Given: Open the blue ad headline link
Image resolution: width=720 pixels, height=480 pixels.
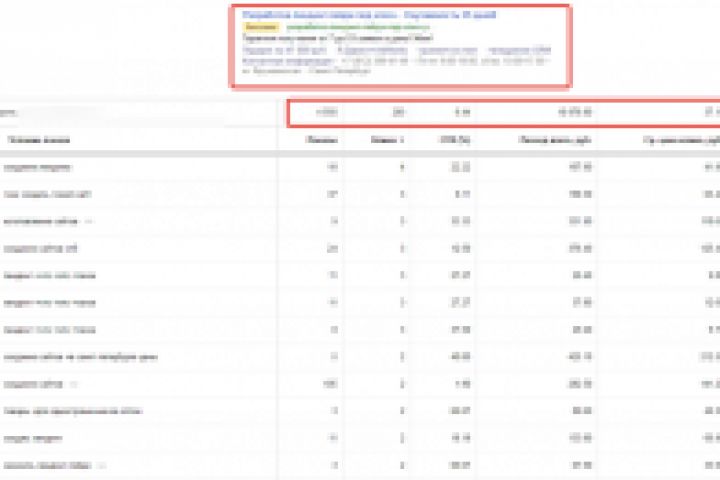Looking at the screenshot, I should [x=369, y=15].
